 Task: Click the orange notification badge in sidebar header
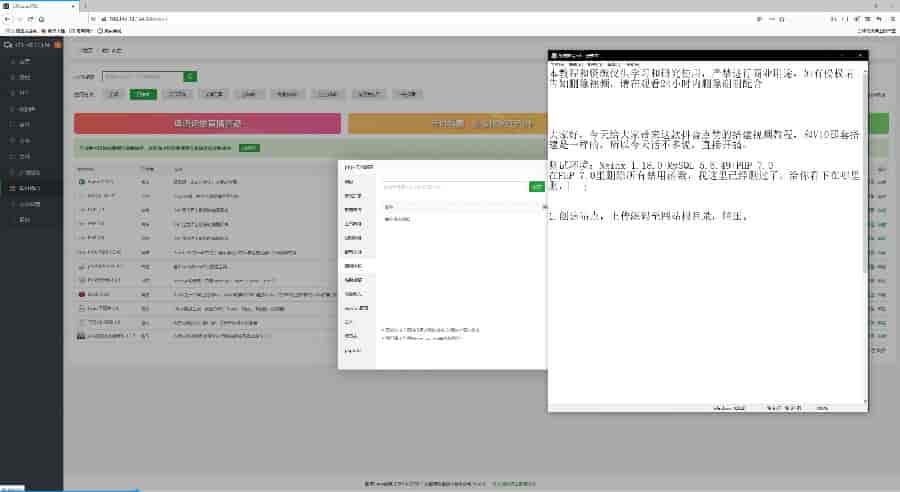click(58, 44)
